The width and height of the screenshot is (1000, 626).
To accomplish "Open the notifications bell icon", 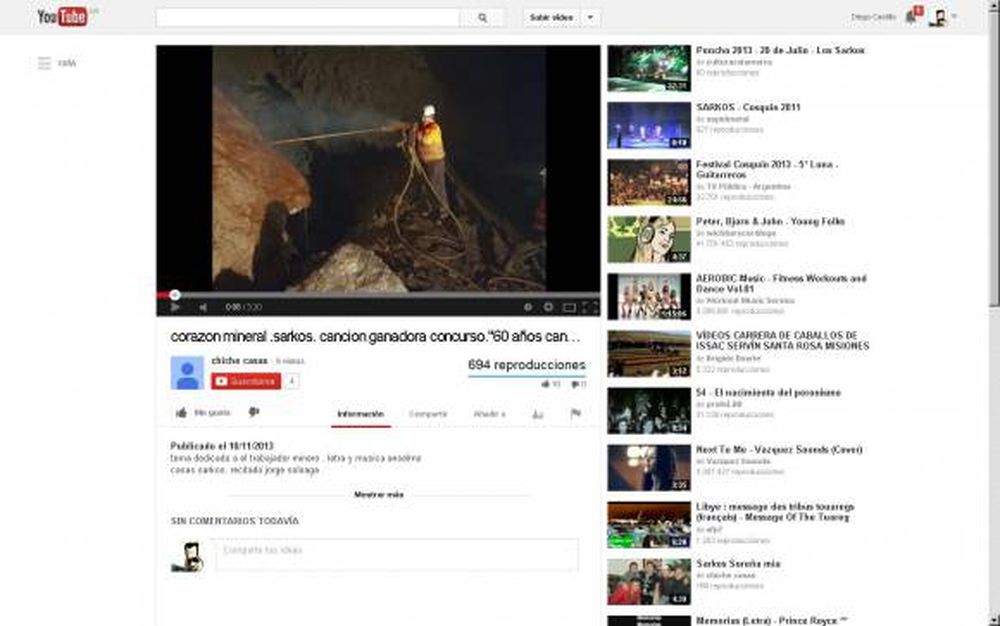I will [911, 17].
